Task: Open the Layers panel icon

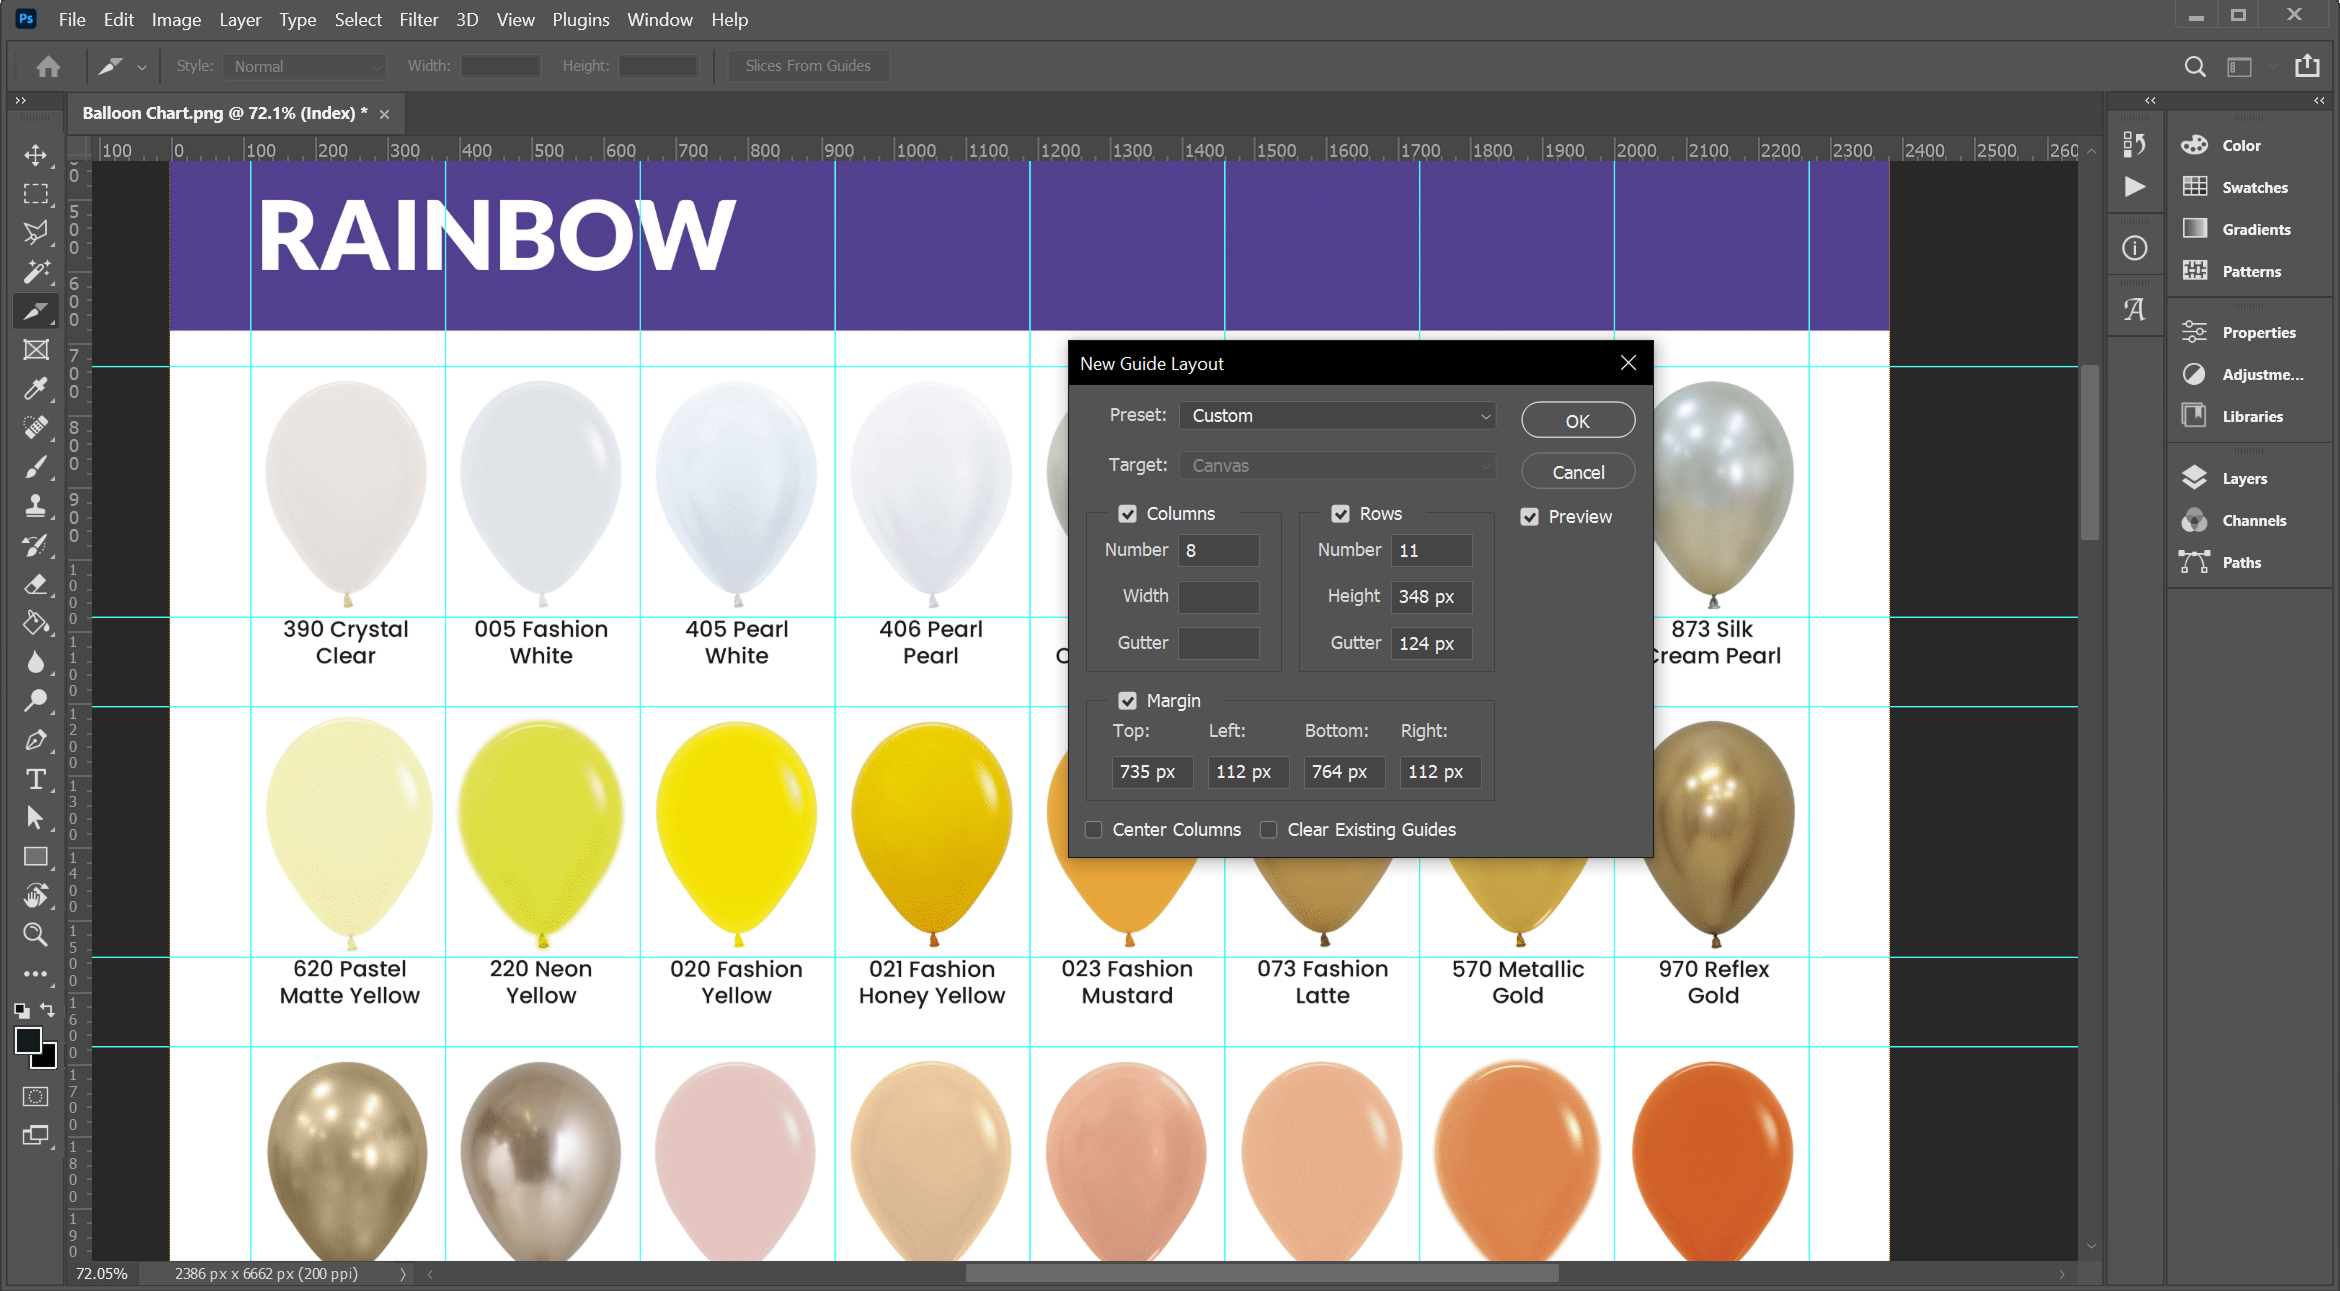Action: pos(2195,478)
